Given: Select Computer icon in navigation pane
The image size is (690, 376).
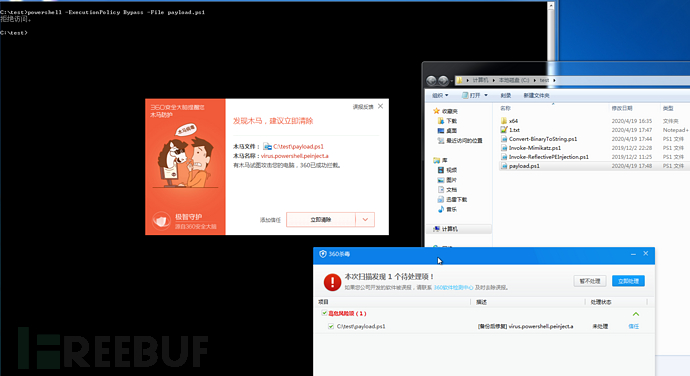Looking at the screenshot, I should (x=436, y=229).
